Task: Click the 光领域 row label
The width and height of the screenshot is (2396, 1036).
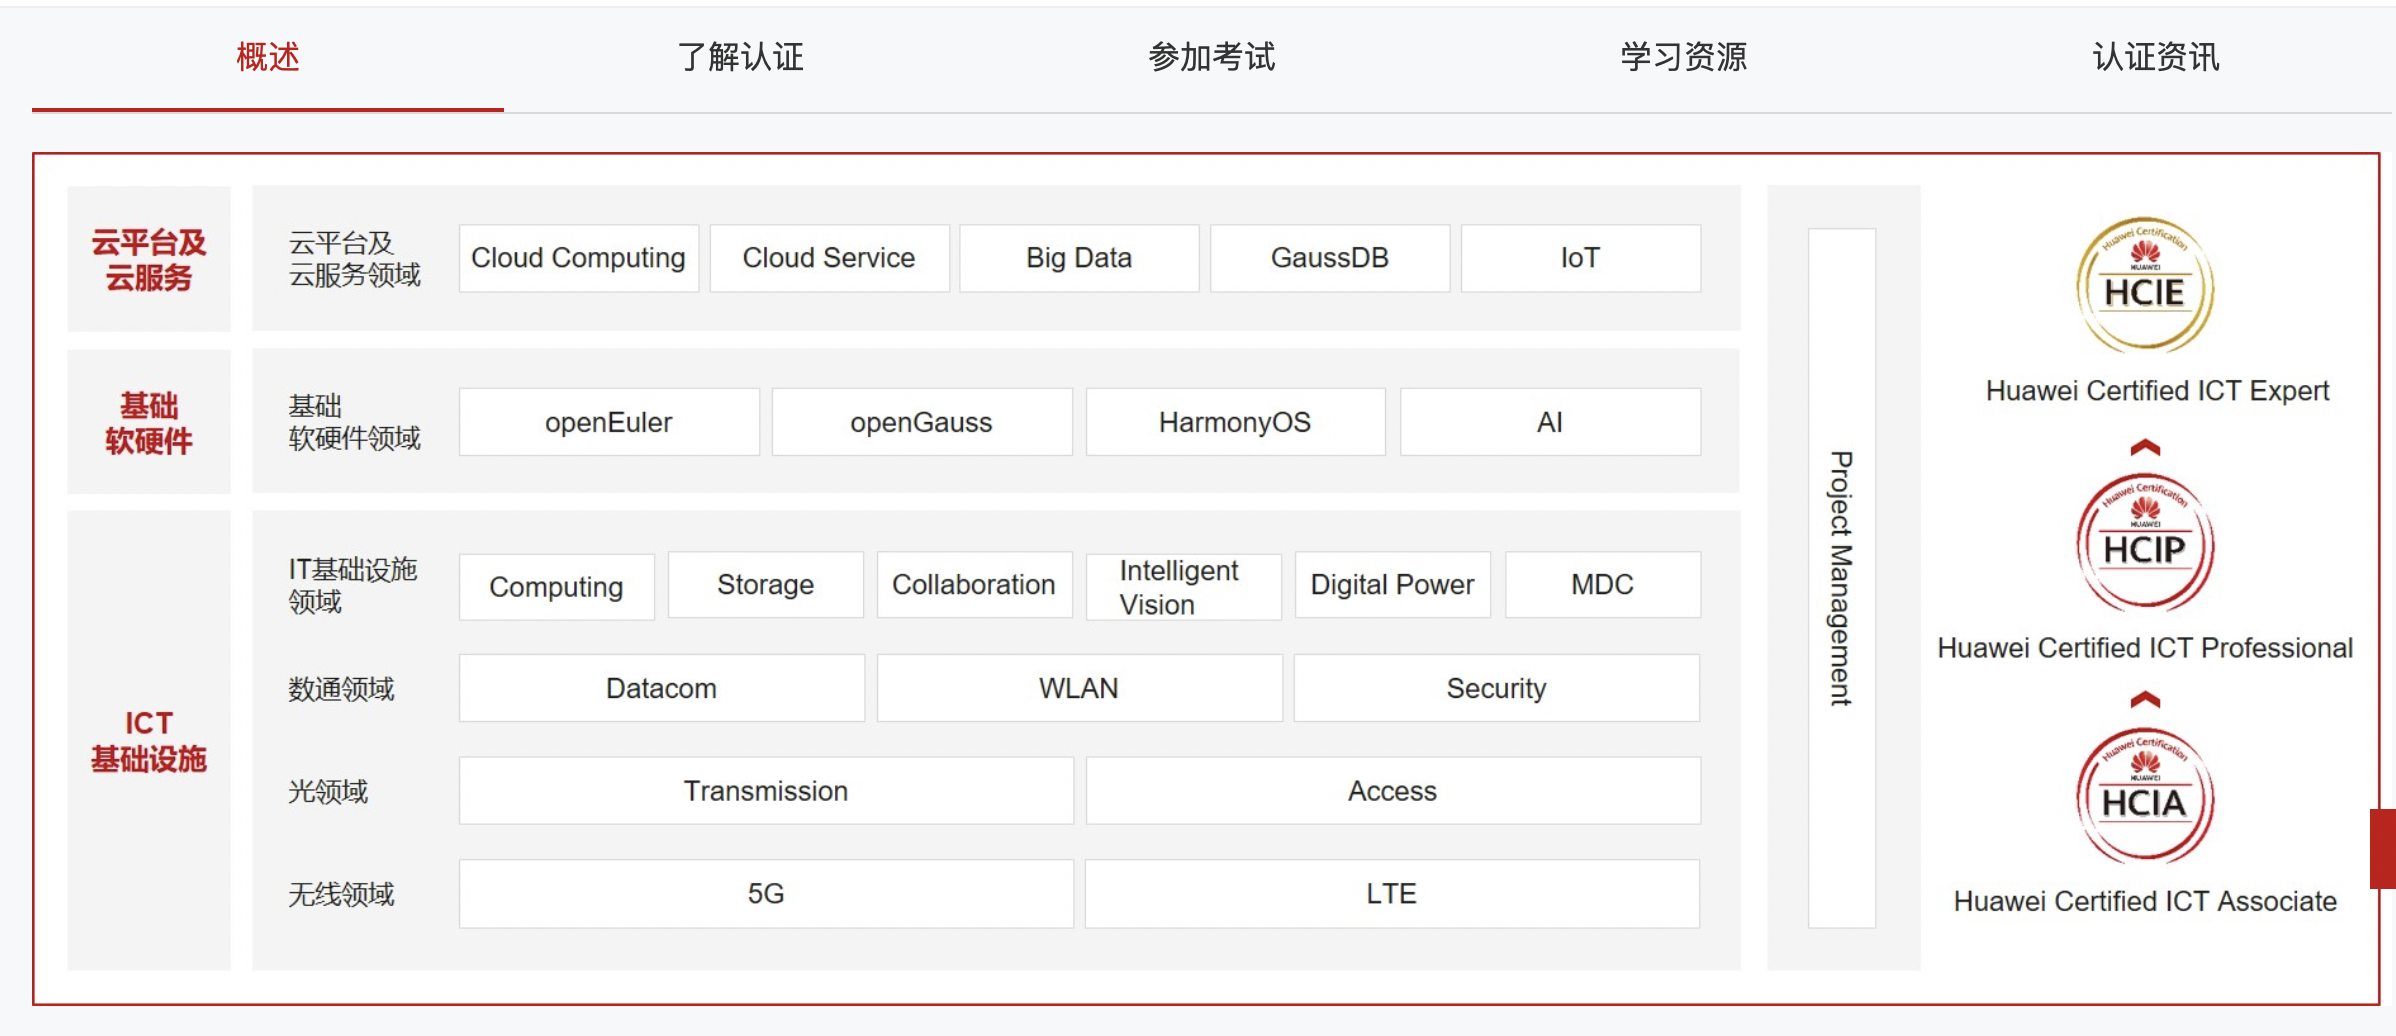Action: pos(328,792)
